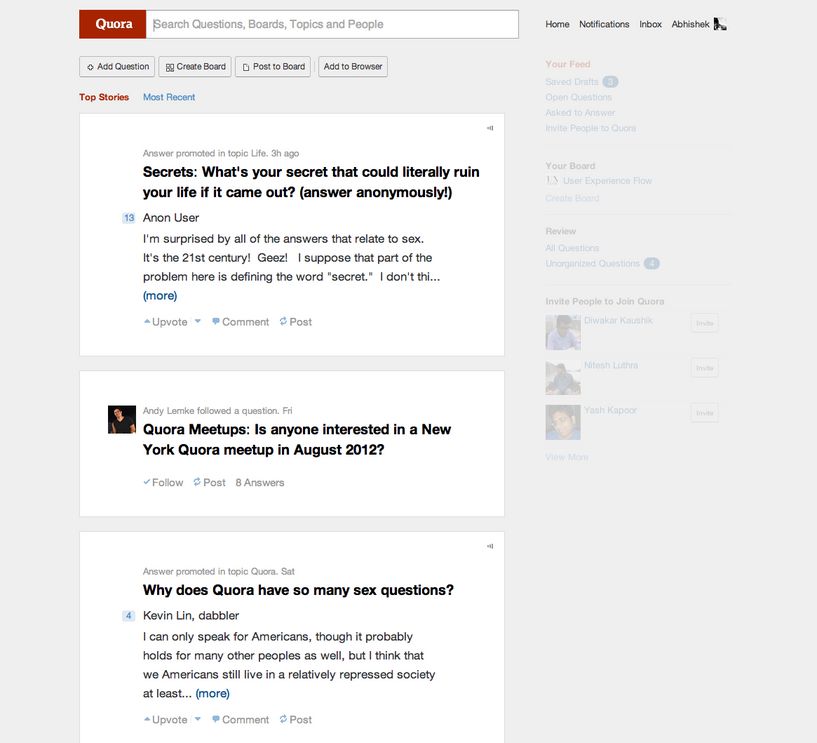The height and width of the screenshot is (743, 817).
Task: Click the Andy Lemke name link
Action: 167,411
